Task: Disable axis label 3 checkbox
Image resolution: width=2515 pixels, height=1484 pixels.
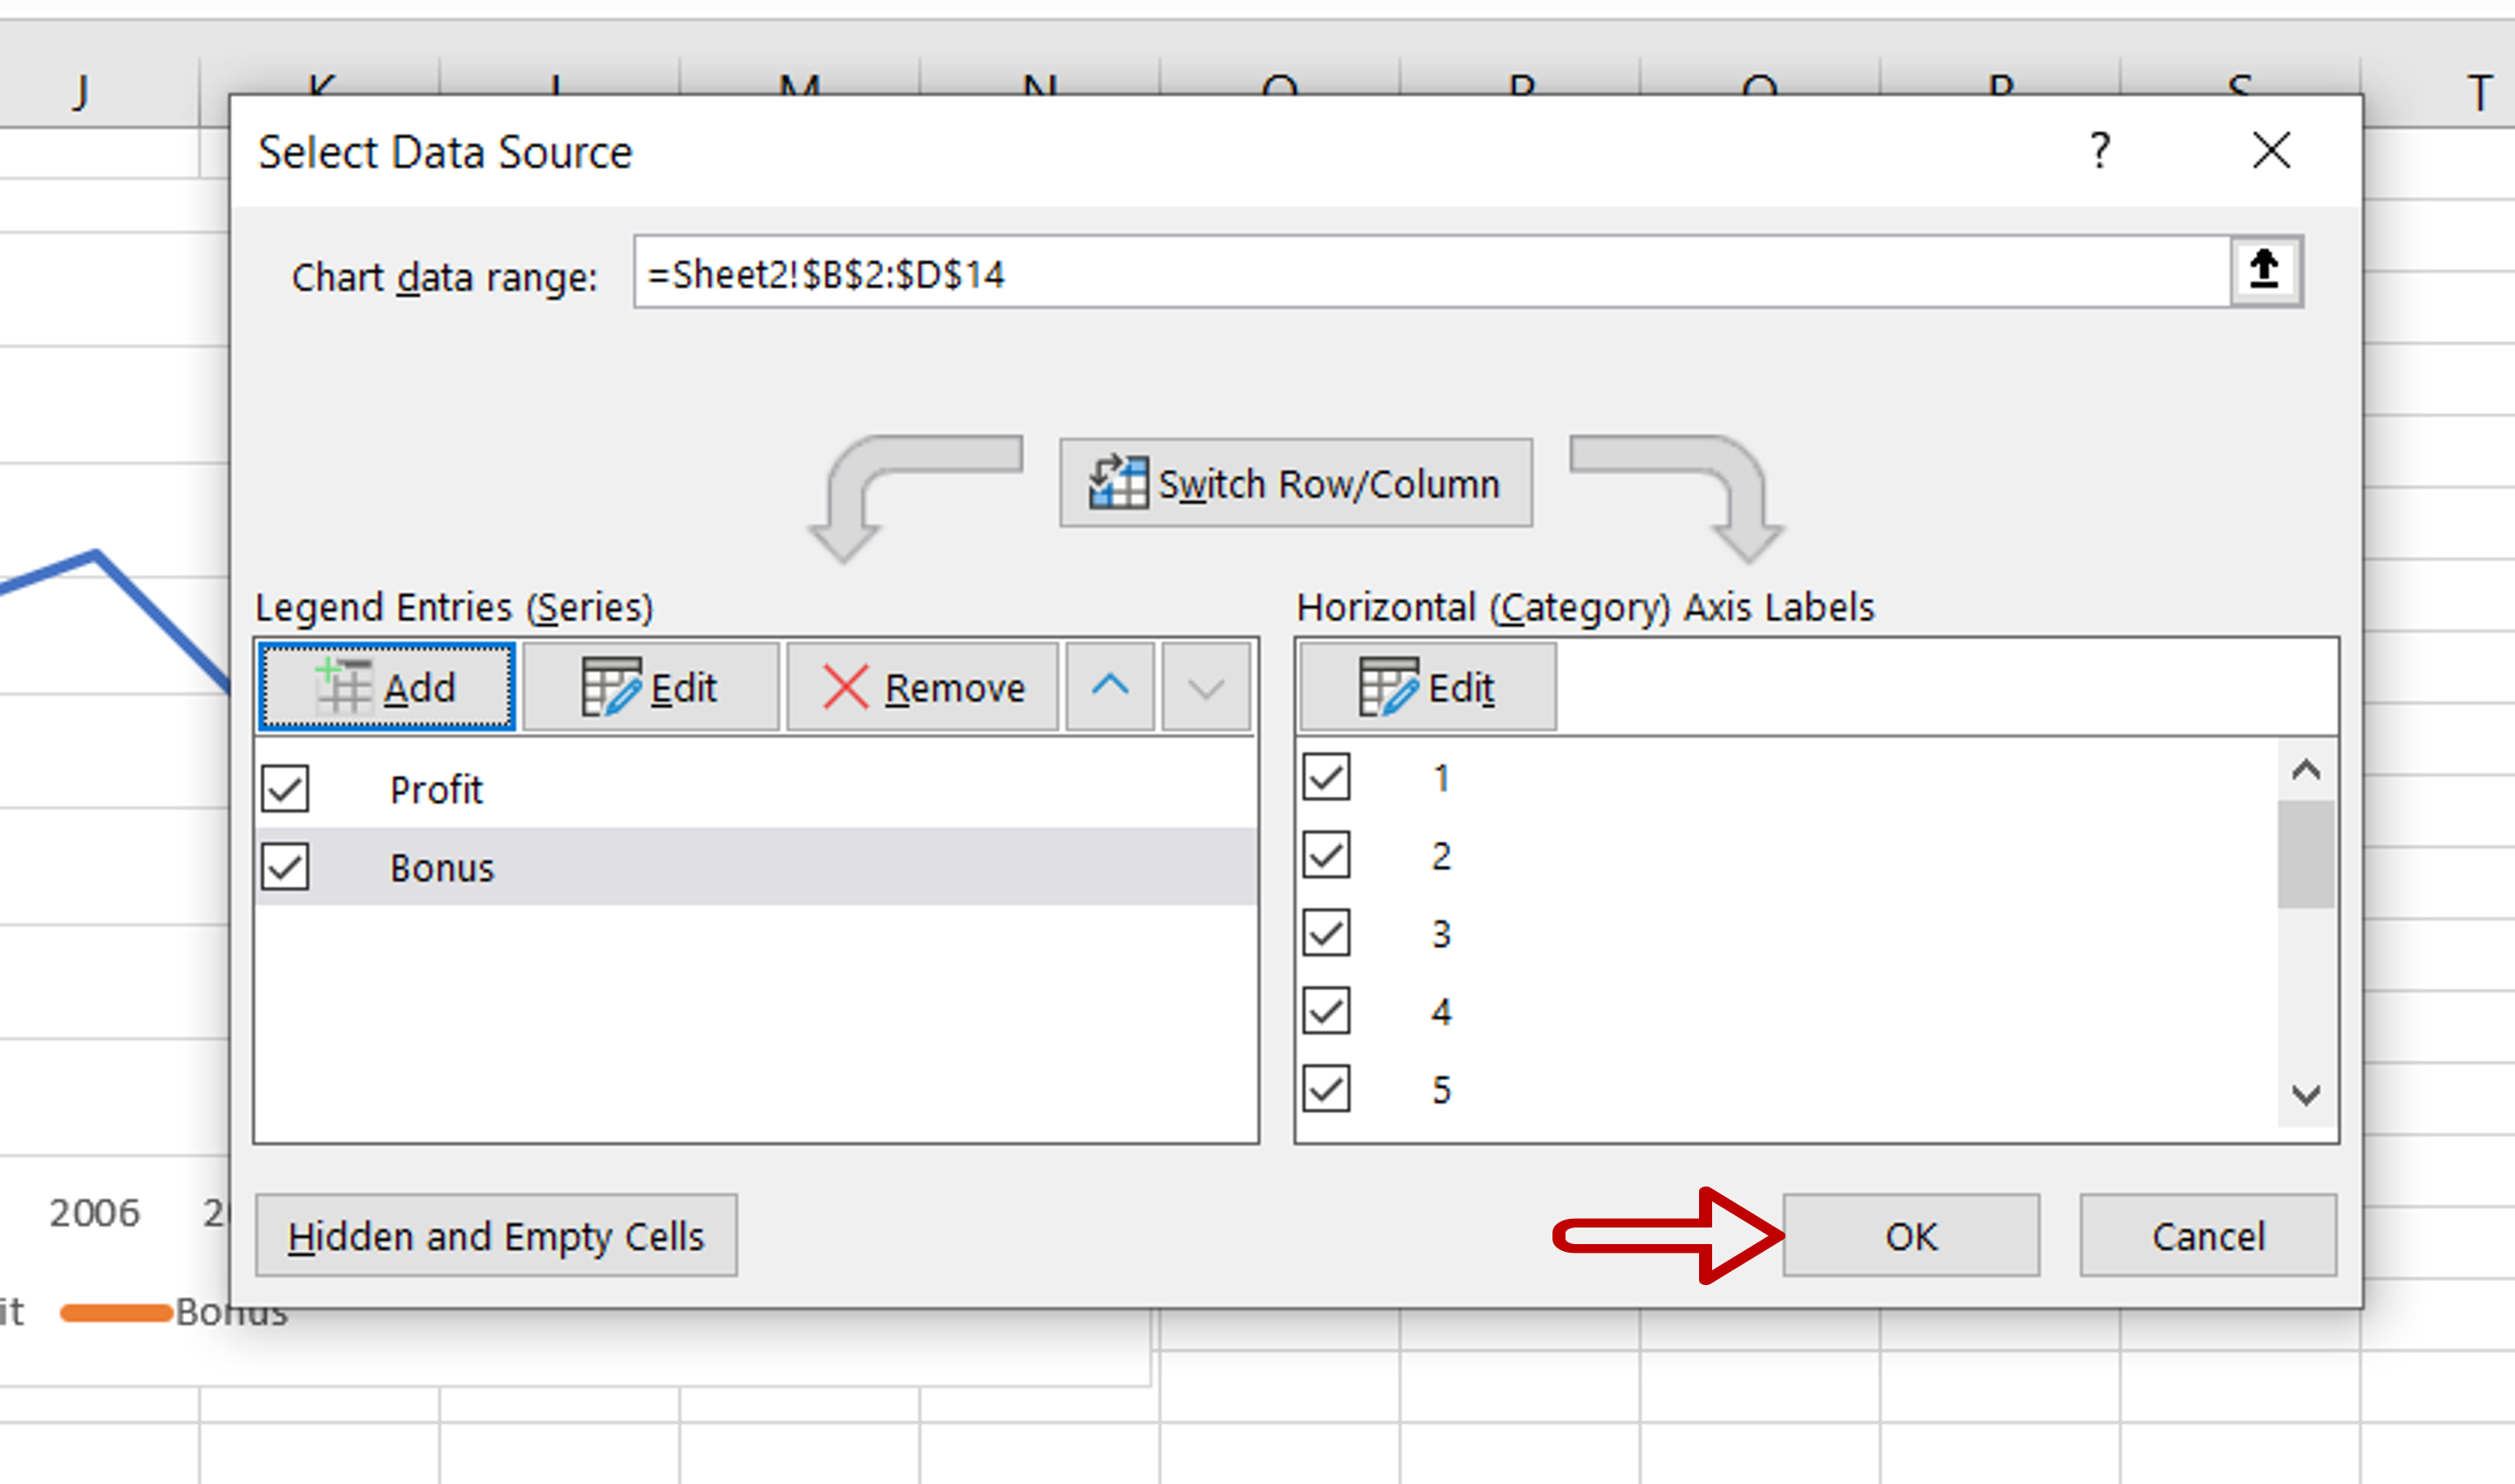Action: [1326, 933]
